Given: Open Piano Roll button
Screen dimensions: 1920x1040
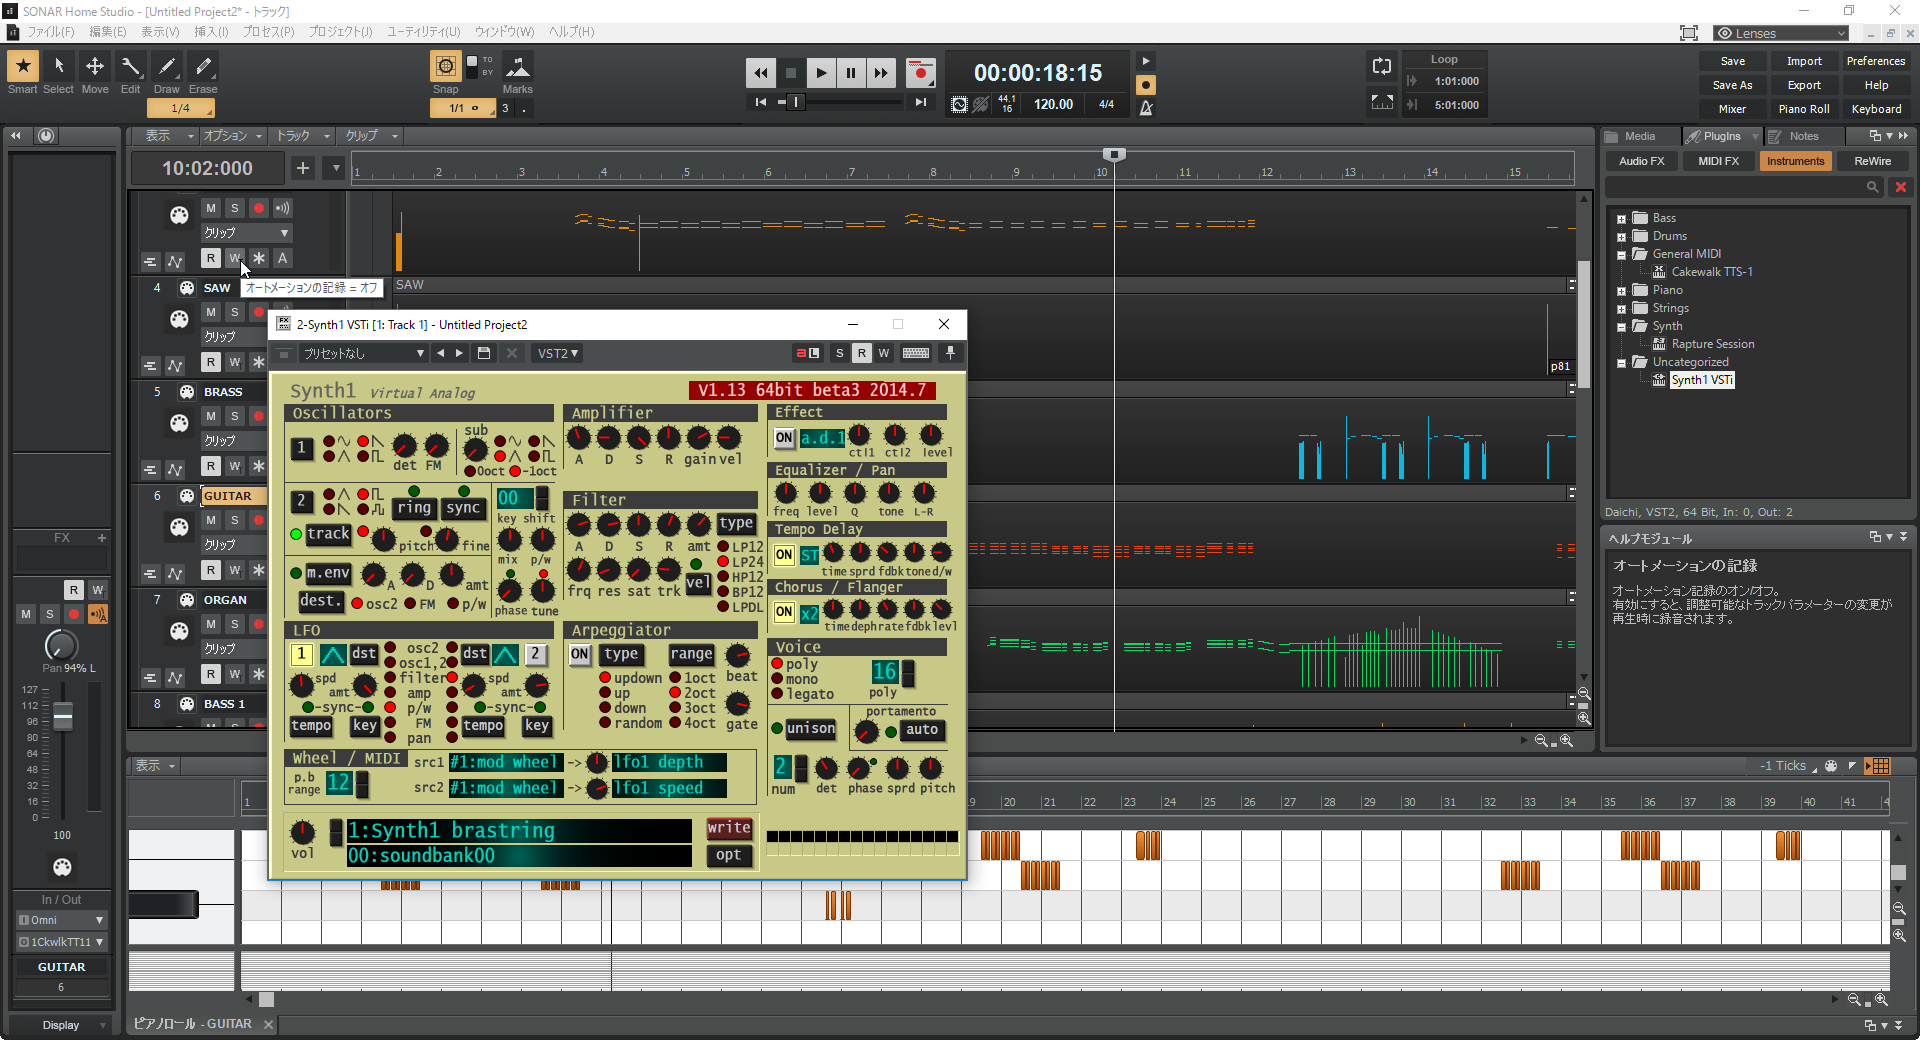Looking at the screenshot, I should click(1804, 109).
